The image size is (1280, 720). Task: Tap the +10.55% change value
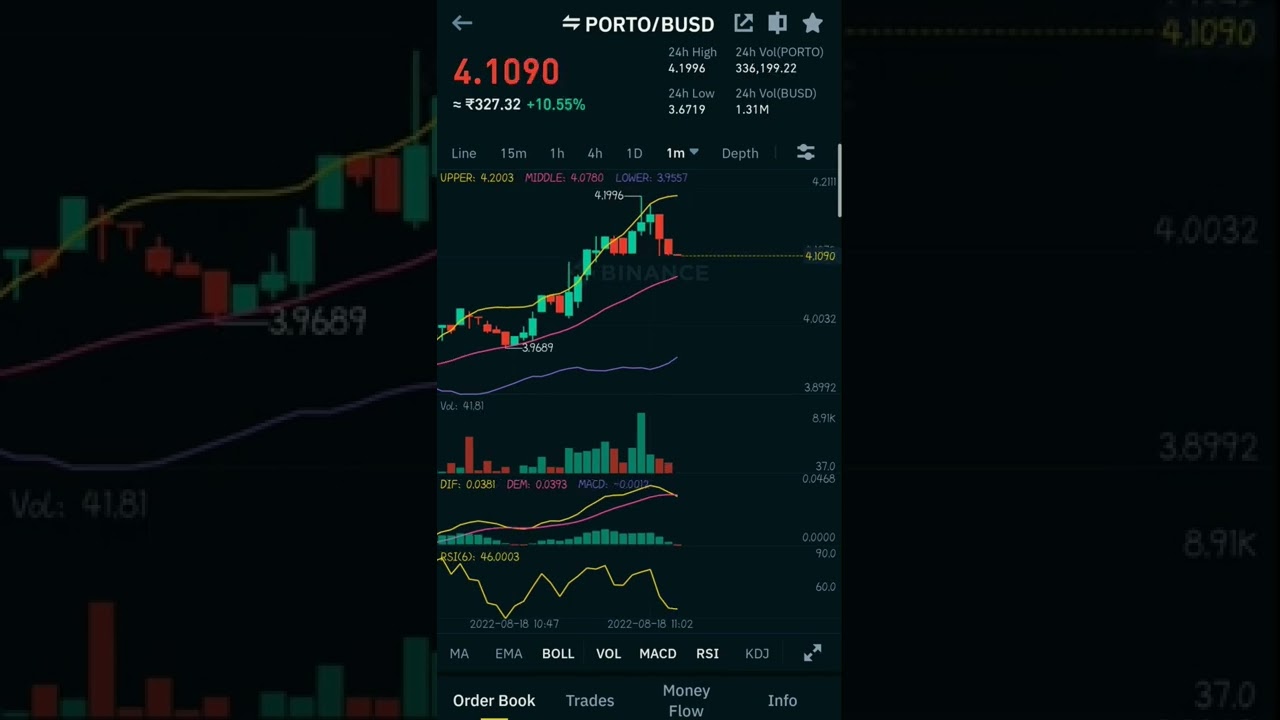[555, 104]
